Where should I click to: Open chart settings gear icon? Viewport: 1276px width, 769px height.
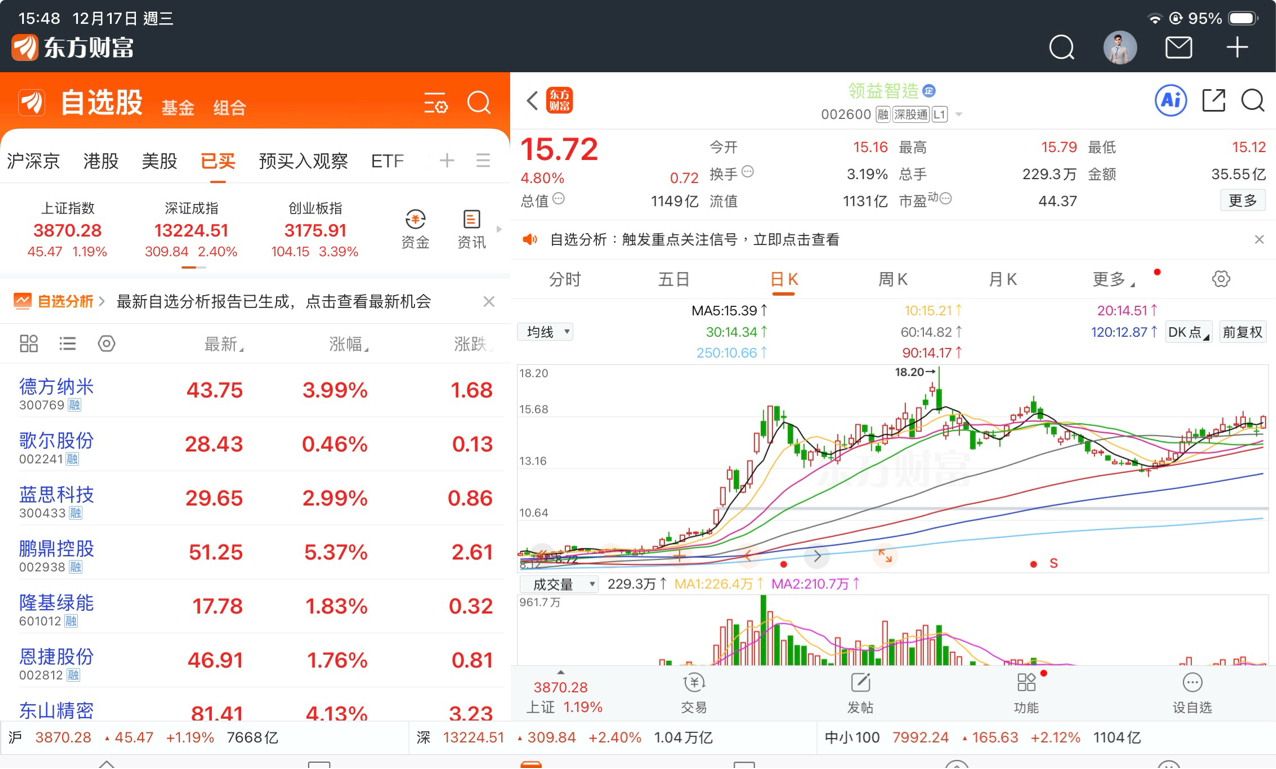click(x=1221, y=279)
